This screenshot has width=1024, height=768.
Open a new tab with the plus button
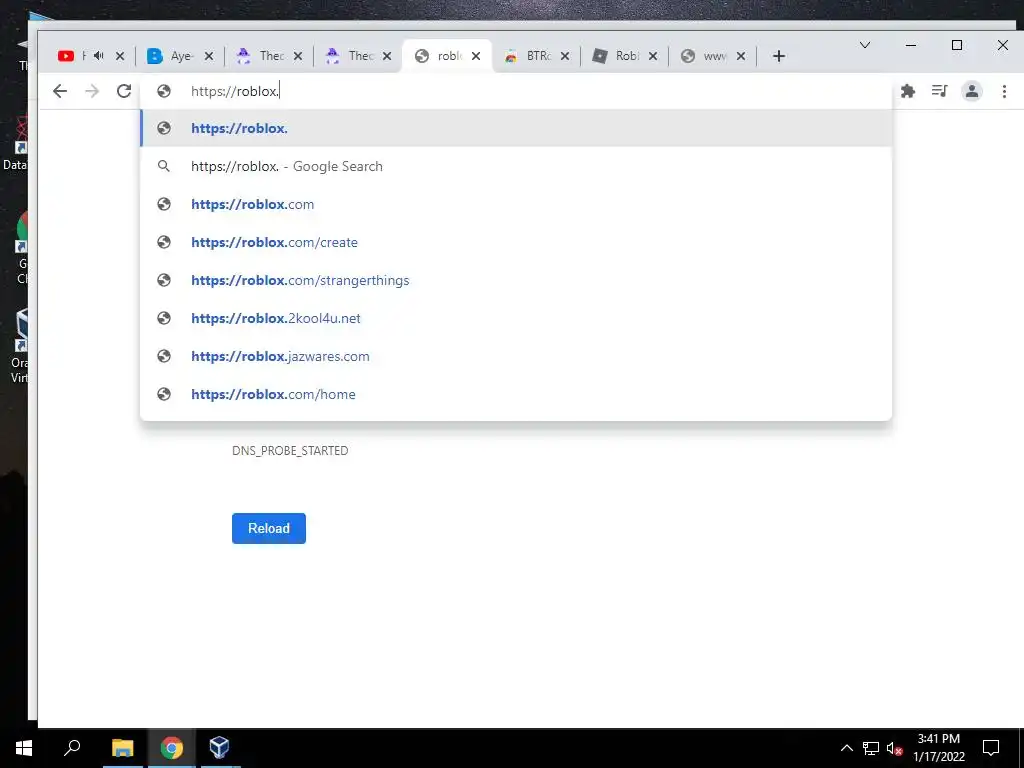point(778,56)
